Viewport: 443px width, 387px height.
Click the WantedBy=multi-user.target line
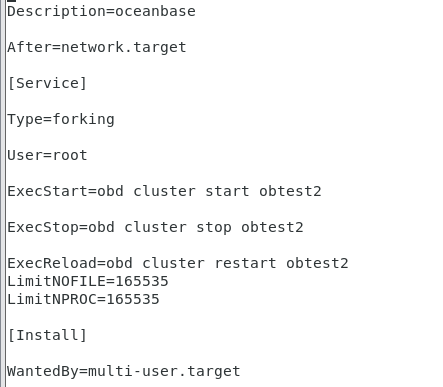coord(124,371)
